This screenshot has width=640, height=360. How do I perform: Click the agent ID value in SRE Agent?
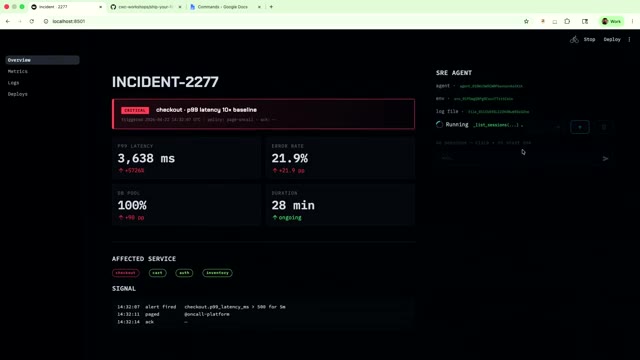click(491, 86)
